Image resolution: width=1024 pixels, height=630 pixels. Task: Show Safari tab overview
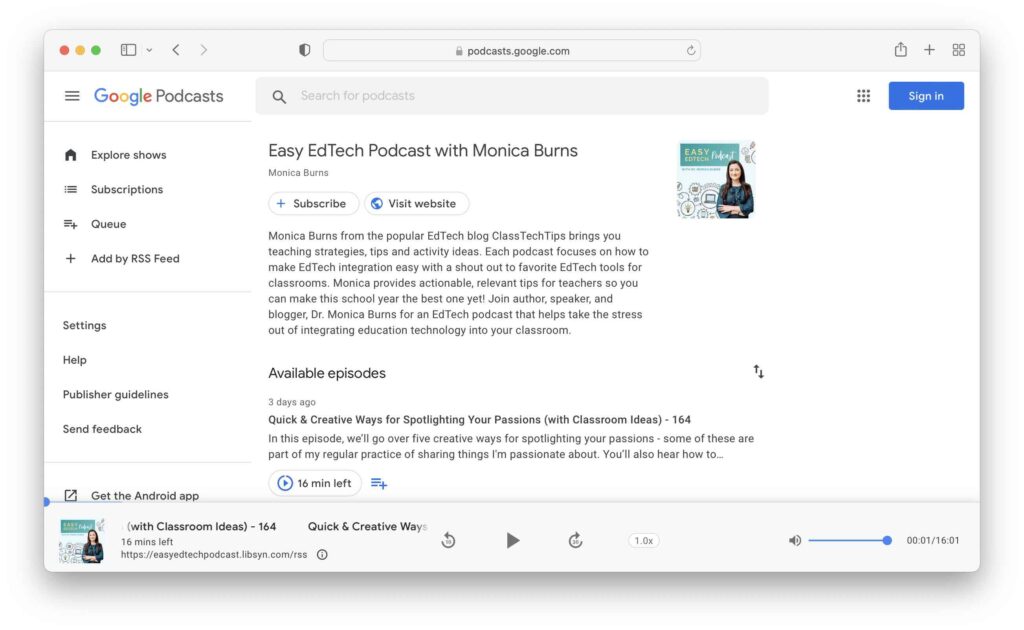959,50
